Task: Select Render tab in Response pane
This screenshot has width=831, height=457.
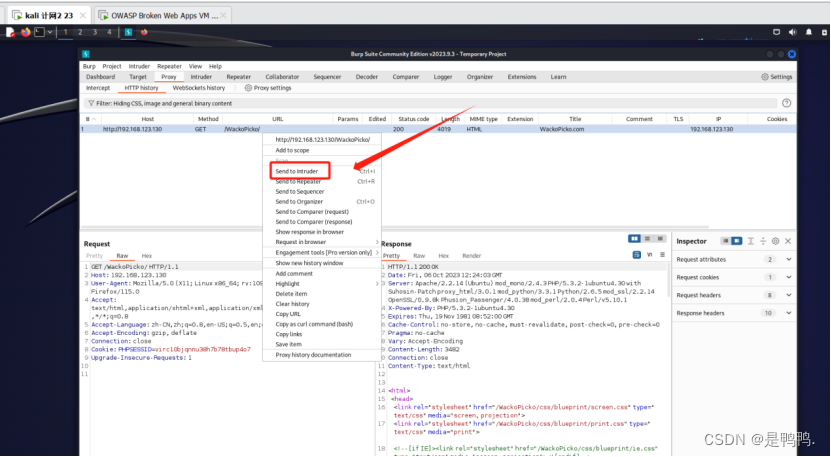Action: coord(472,256)
